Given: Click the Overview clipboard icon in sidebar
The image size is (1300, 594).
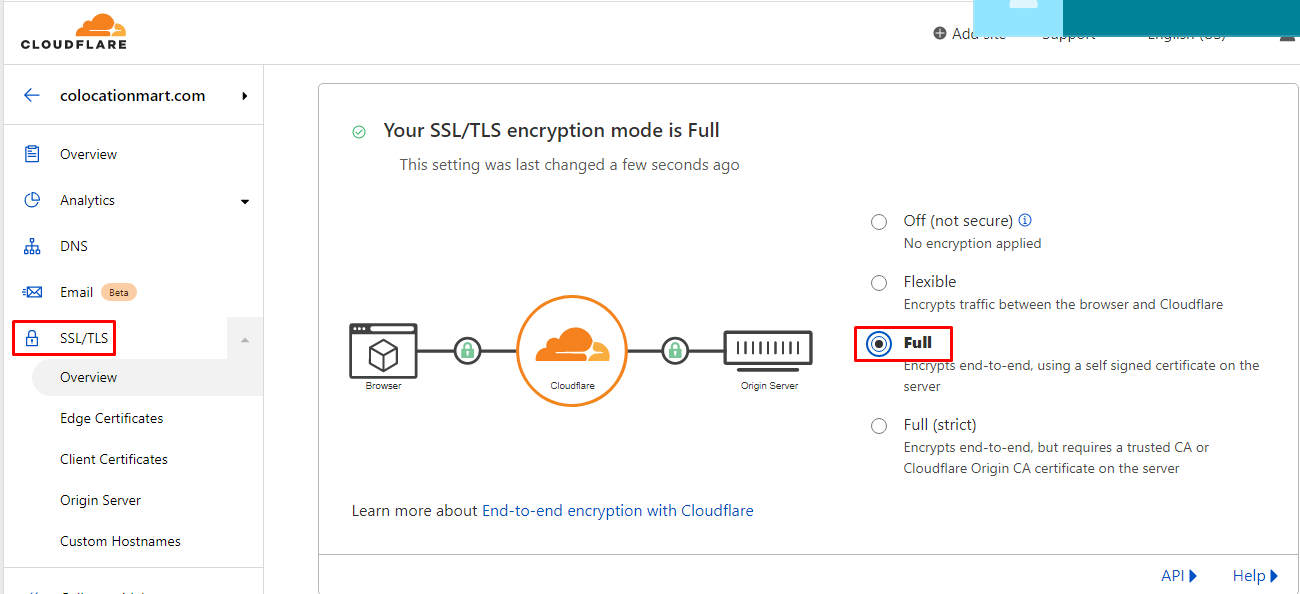Looking at the screenshot, I should click(x=33, y=154).
